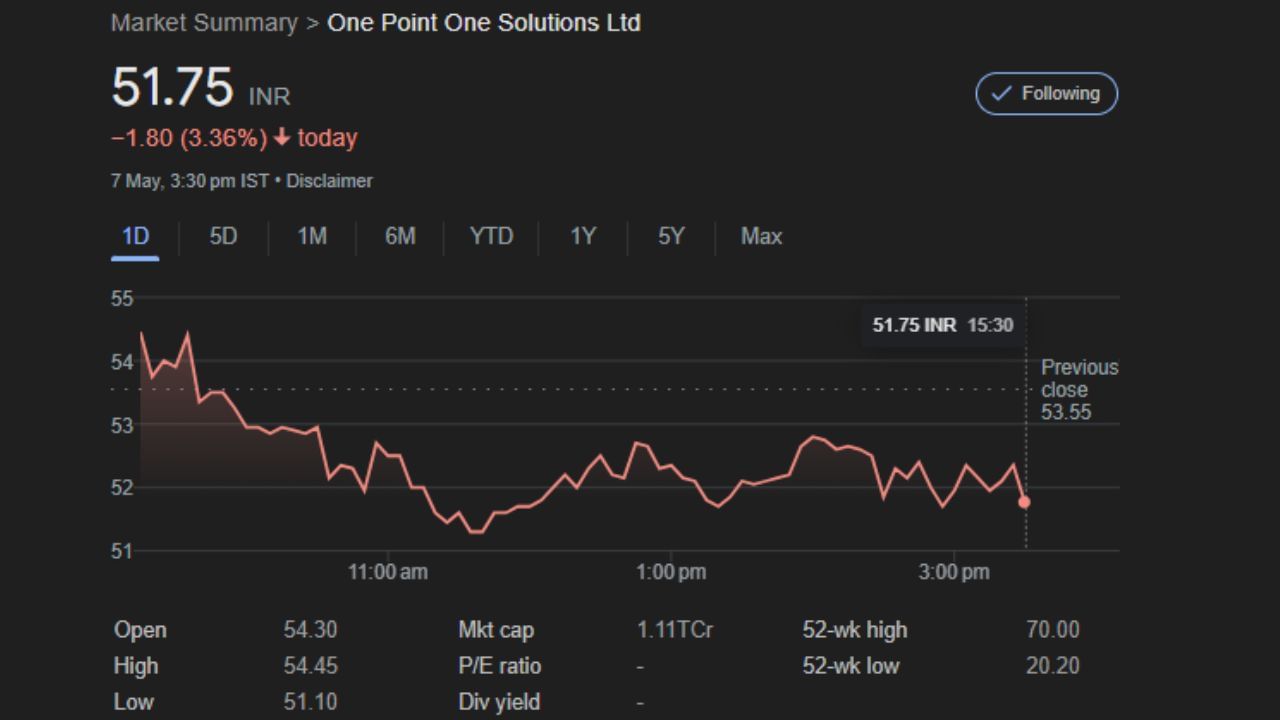1280x720 pixels.
Task: Click the Following button
Action: pyautogui.click(x=1046, y=93)
